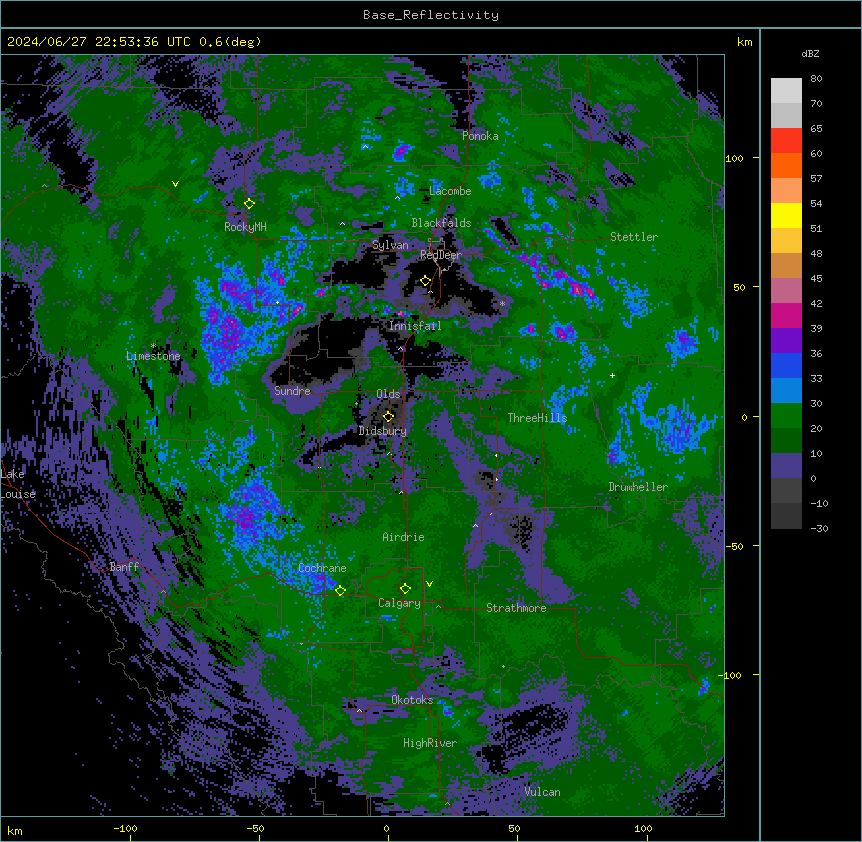Click the Sundre town label
Viewport: 862px width, 842px height.
[292, 391]
